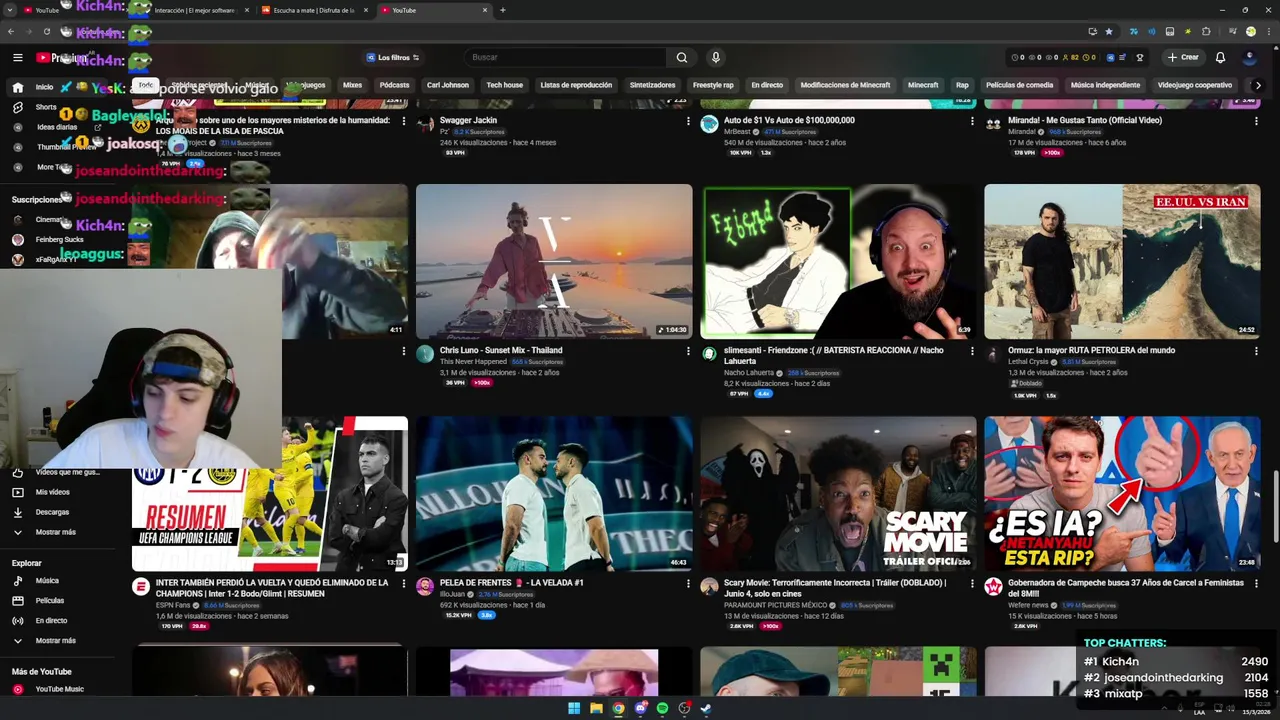Open the notifications bell

(1220, 58)
